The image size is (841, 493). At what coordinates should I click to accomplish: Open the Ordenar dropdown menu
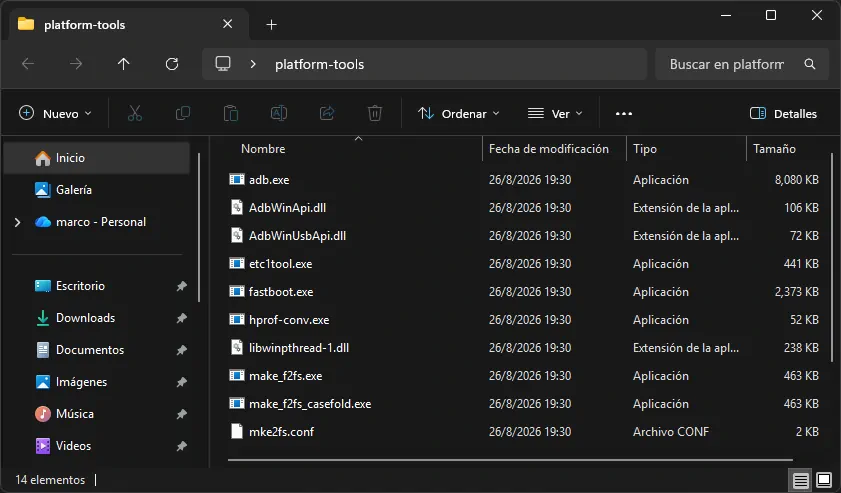[459, 114]
